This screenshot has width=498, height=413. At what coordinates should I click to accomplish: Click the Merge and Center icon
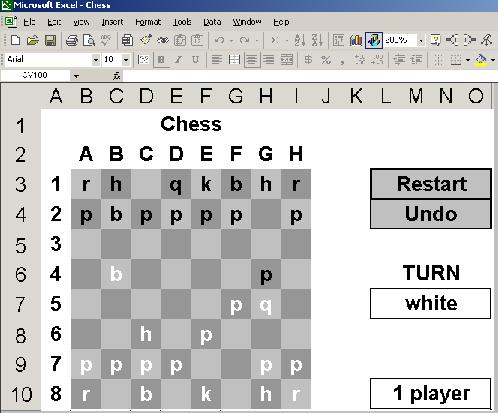coord(287,60)
